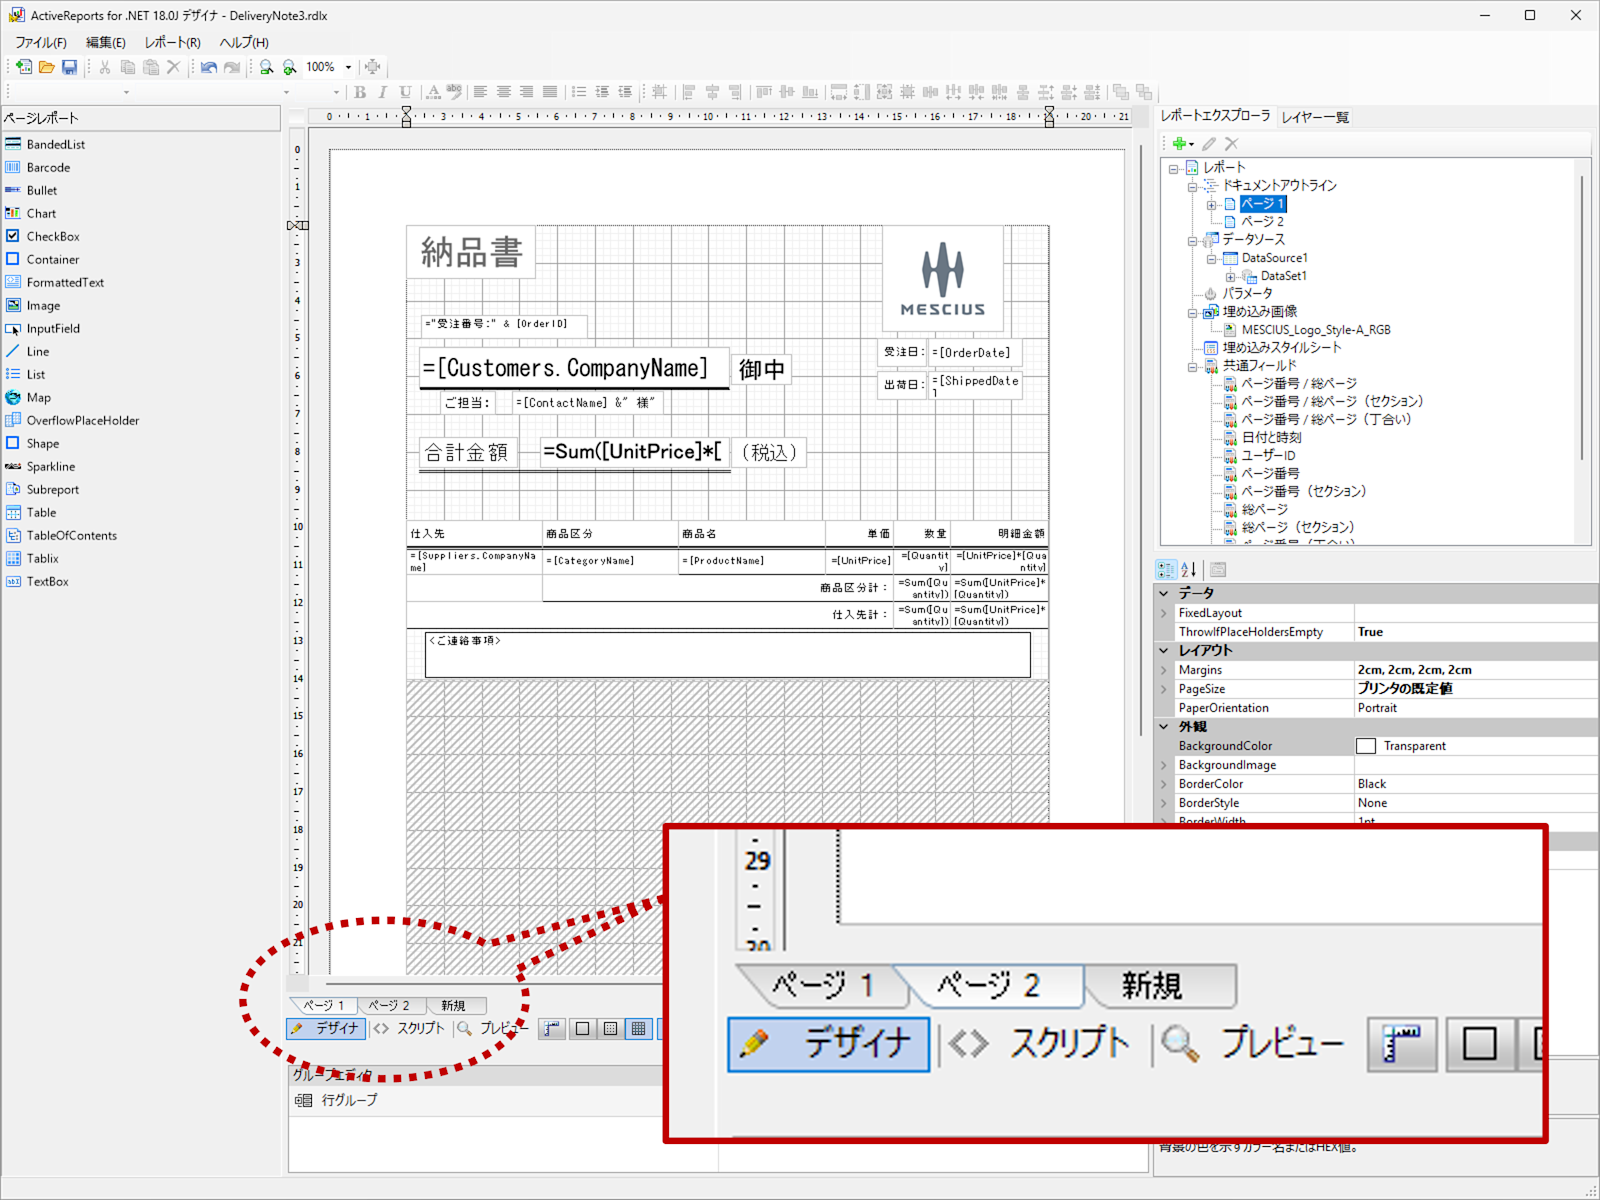
Task: Click the 新規 page tab
Action: pyautogui.click(x=453, y=1005)
